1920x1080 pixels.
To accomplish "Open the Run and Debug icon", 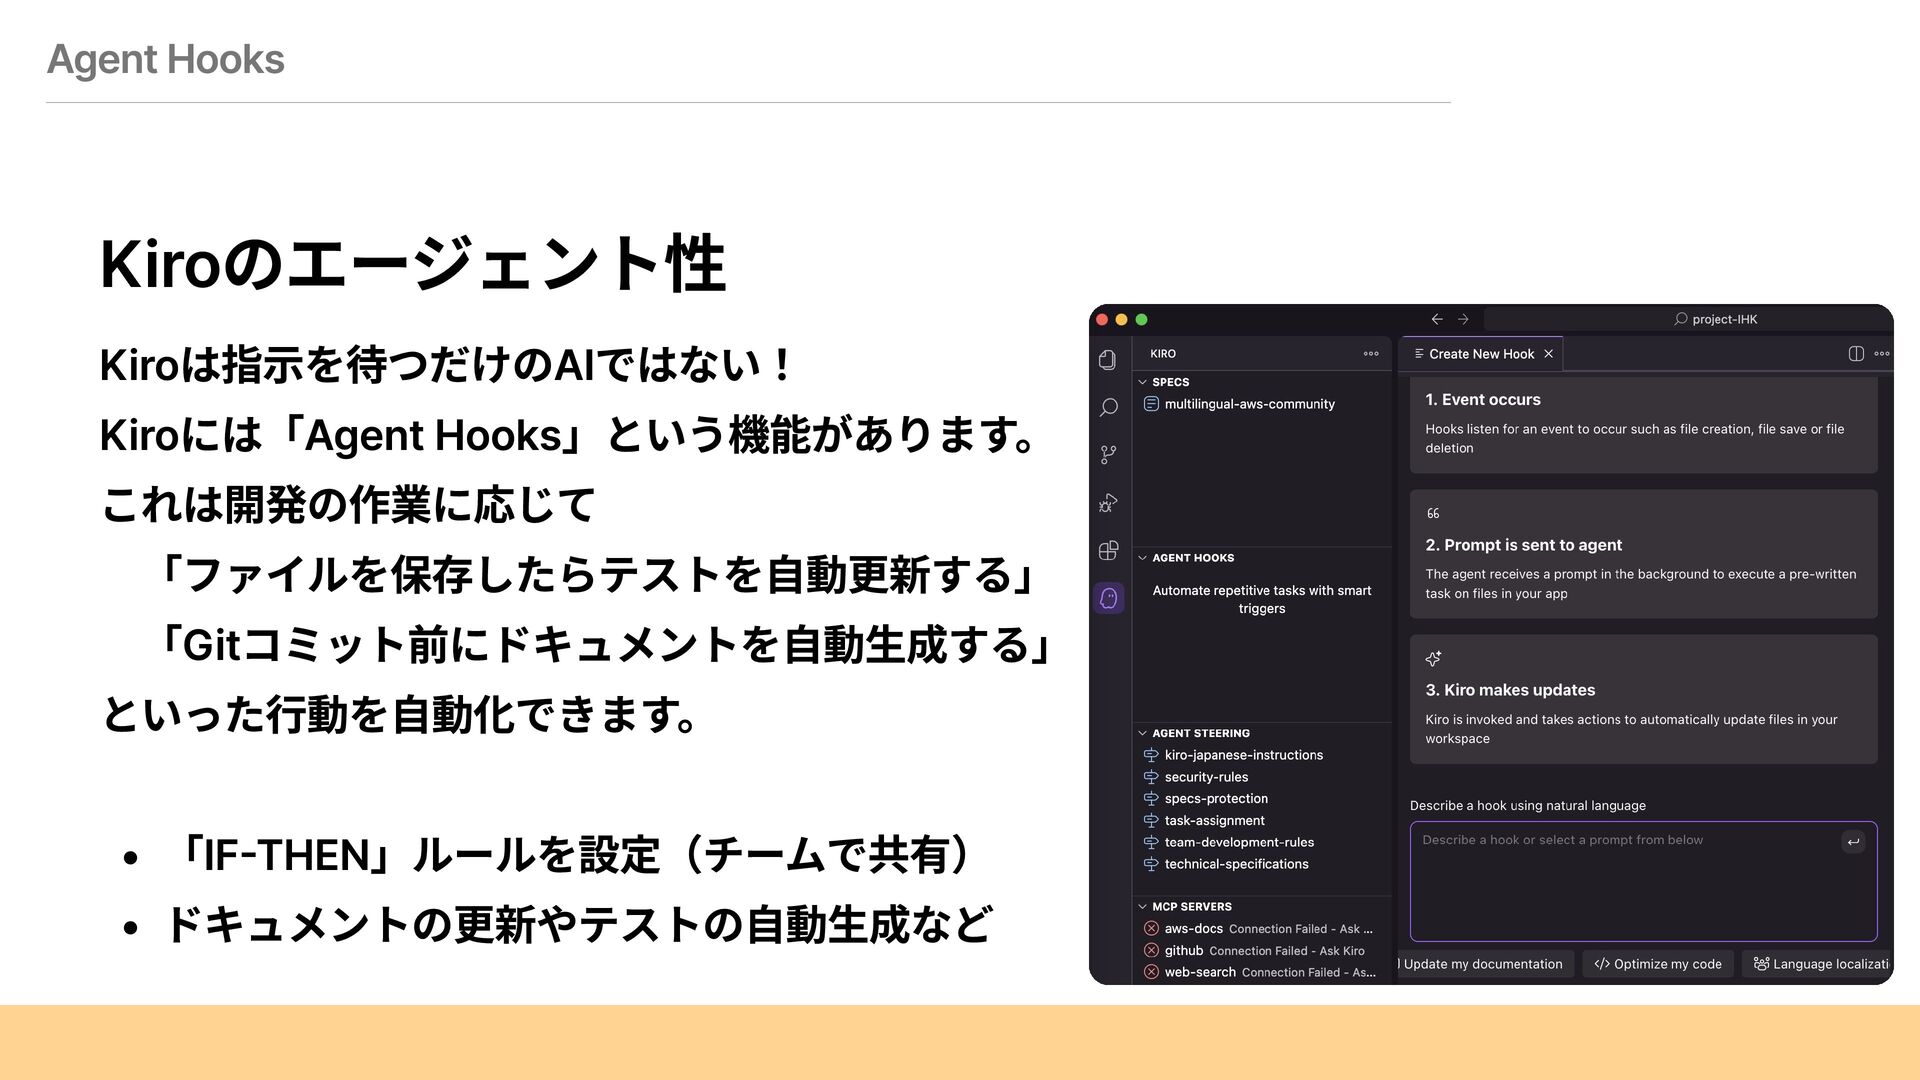I will point(1108,503).
